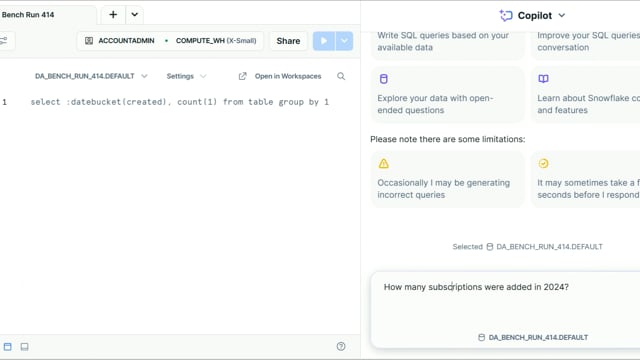Open a new worksheet tab with plus icon

coord(113,15)
